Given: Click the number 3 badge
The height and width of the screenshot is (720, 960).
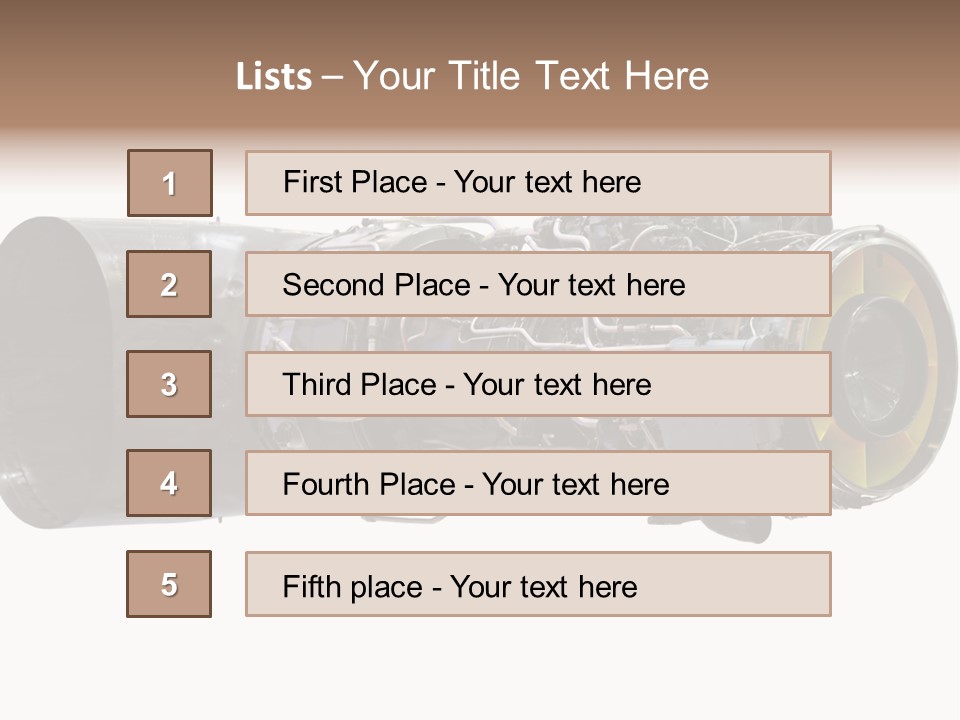Looking at the screenshot, I should coord(169,384).
